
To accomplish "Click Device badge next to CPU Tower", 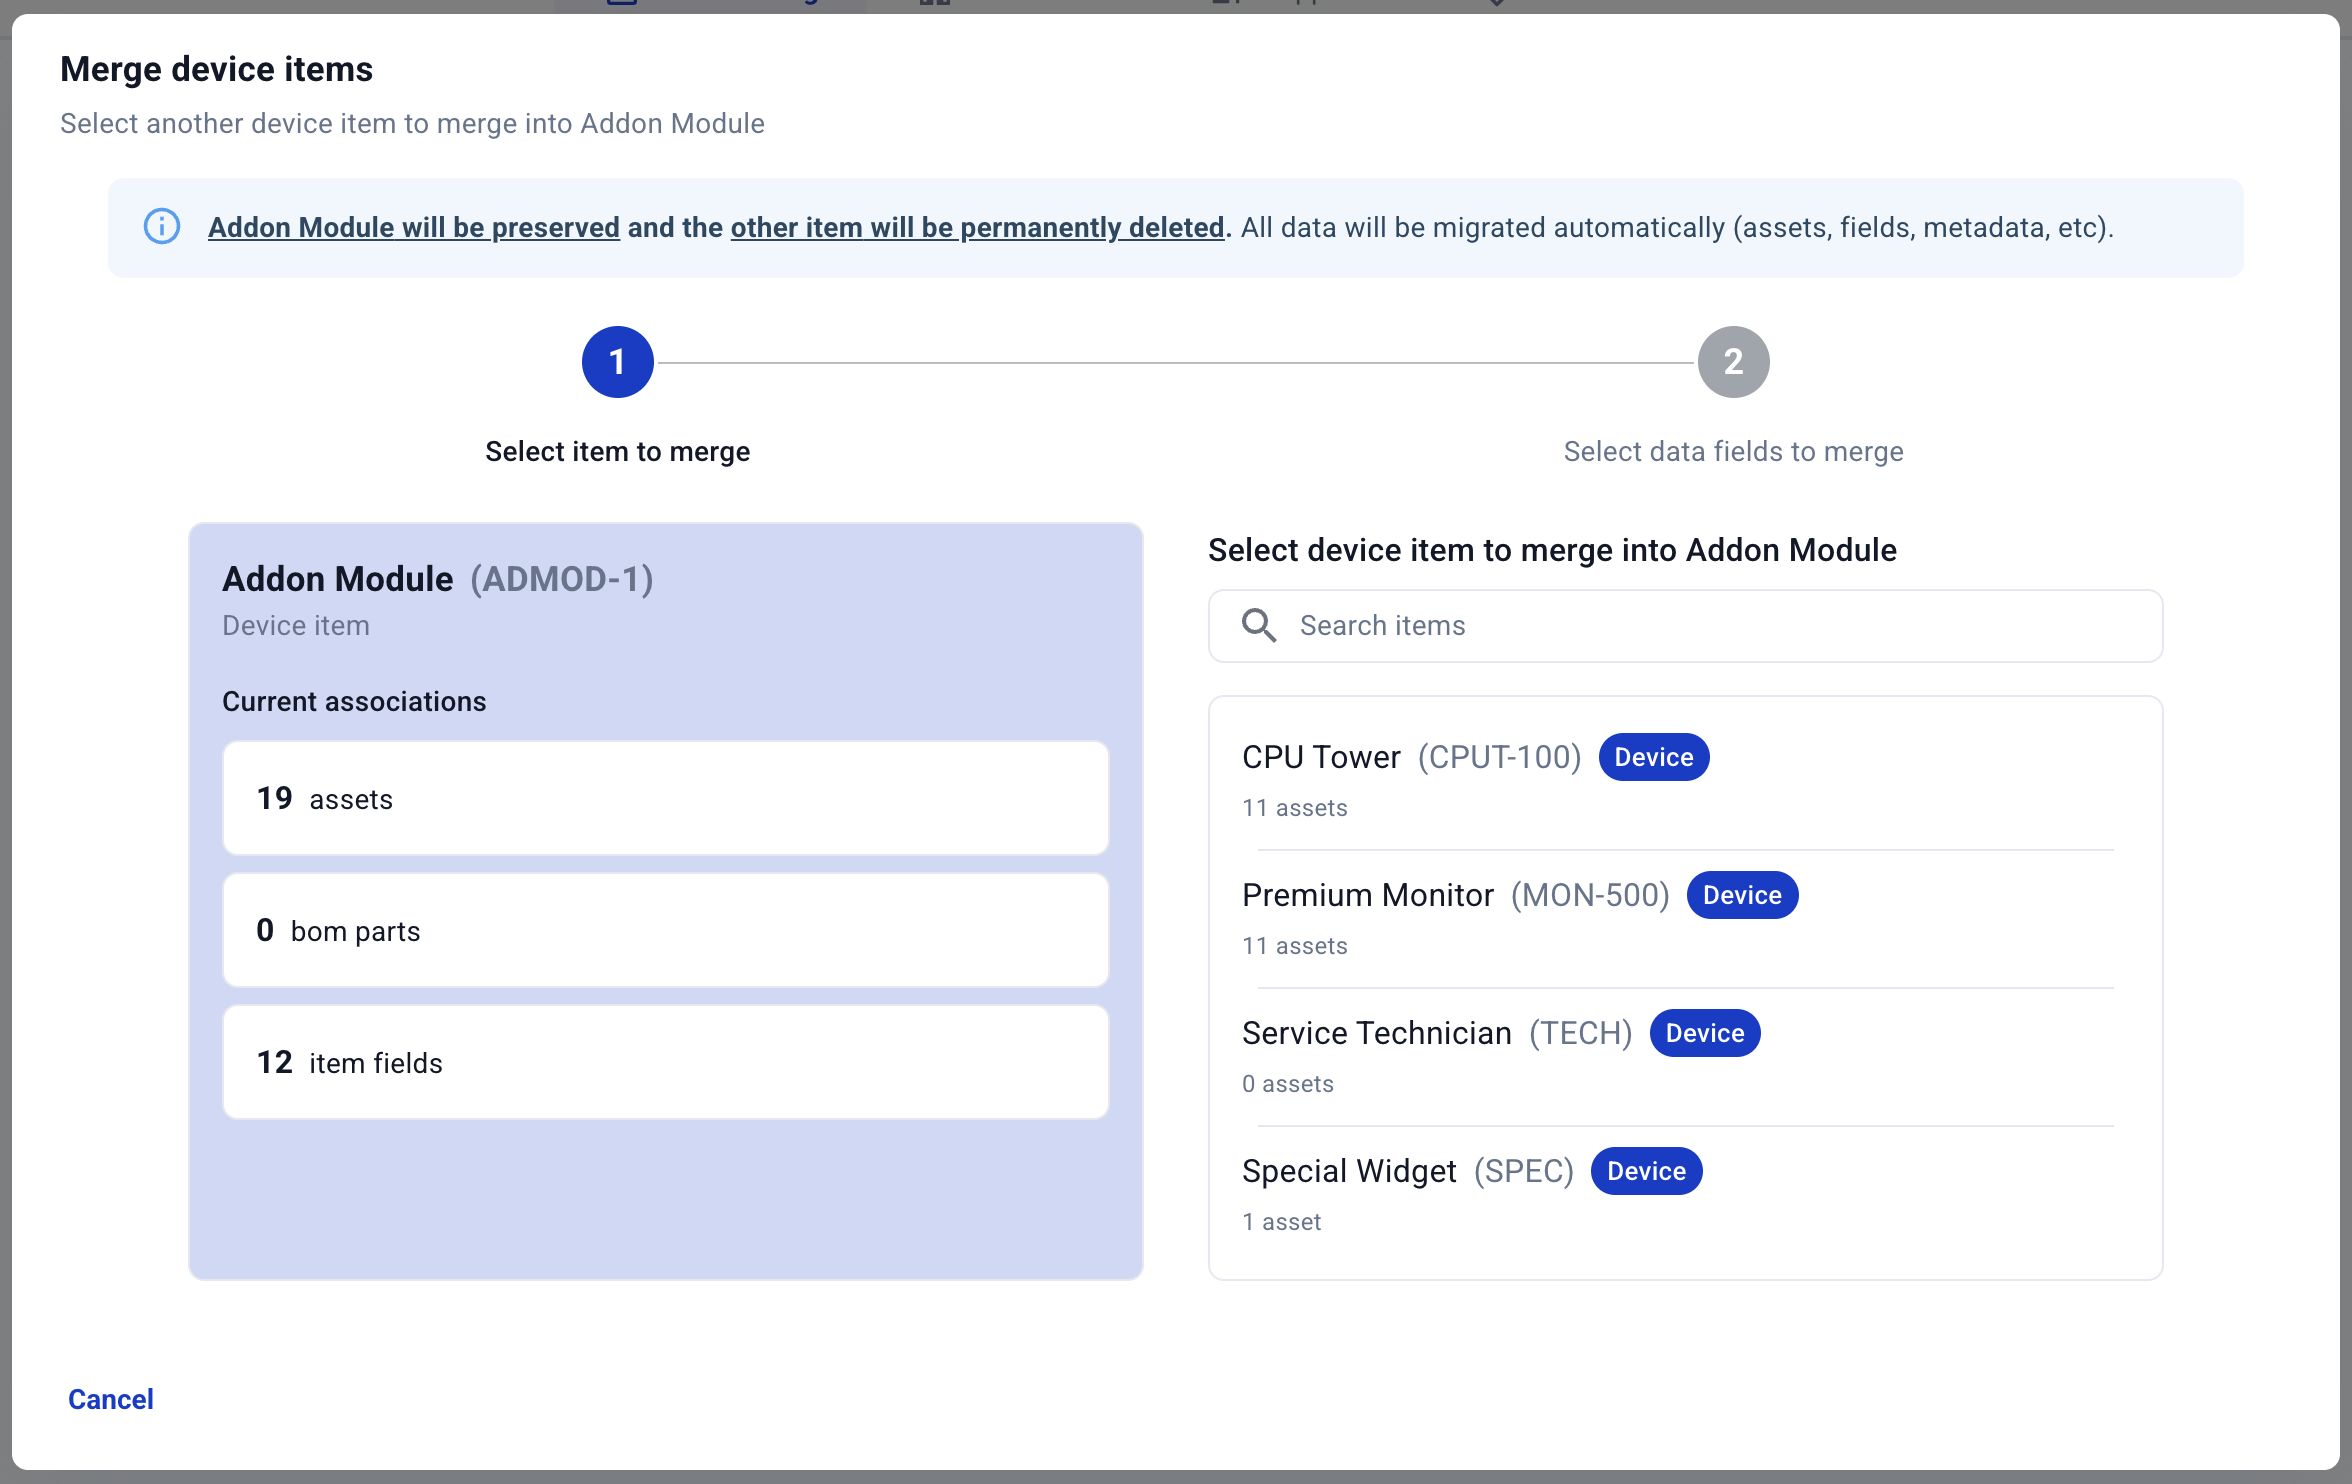I will [x=1653, y=758].
